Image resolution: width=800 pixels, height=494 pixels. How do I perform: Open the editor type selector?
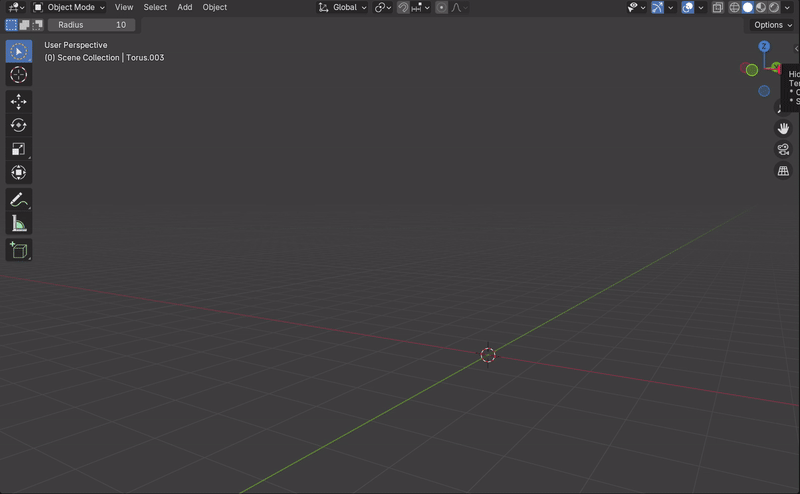coord(16,7)
